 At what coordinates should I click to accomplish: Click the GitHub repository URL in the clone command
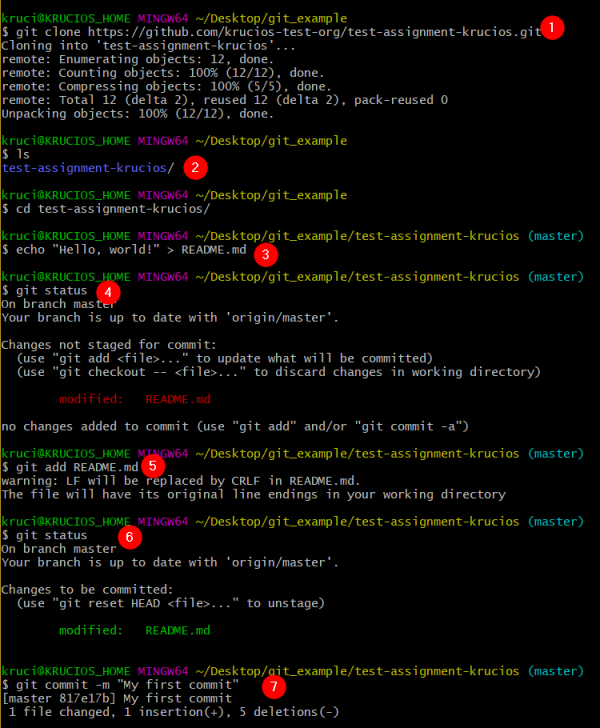coord(314,32)
